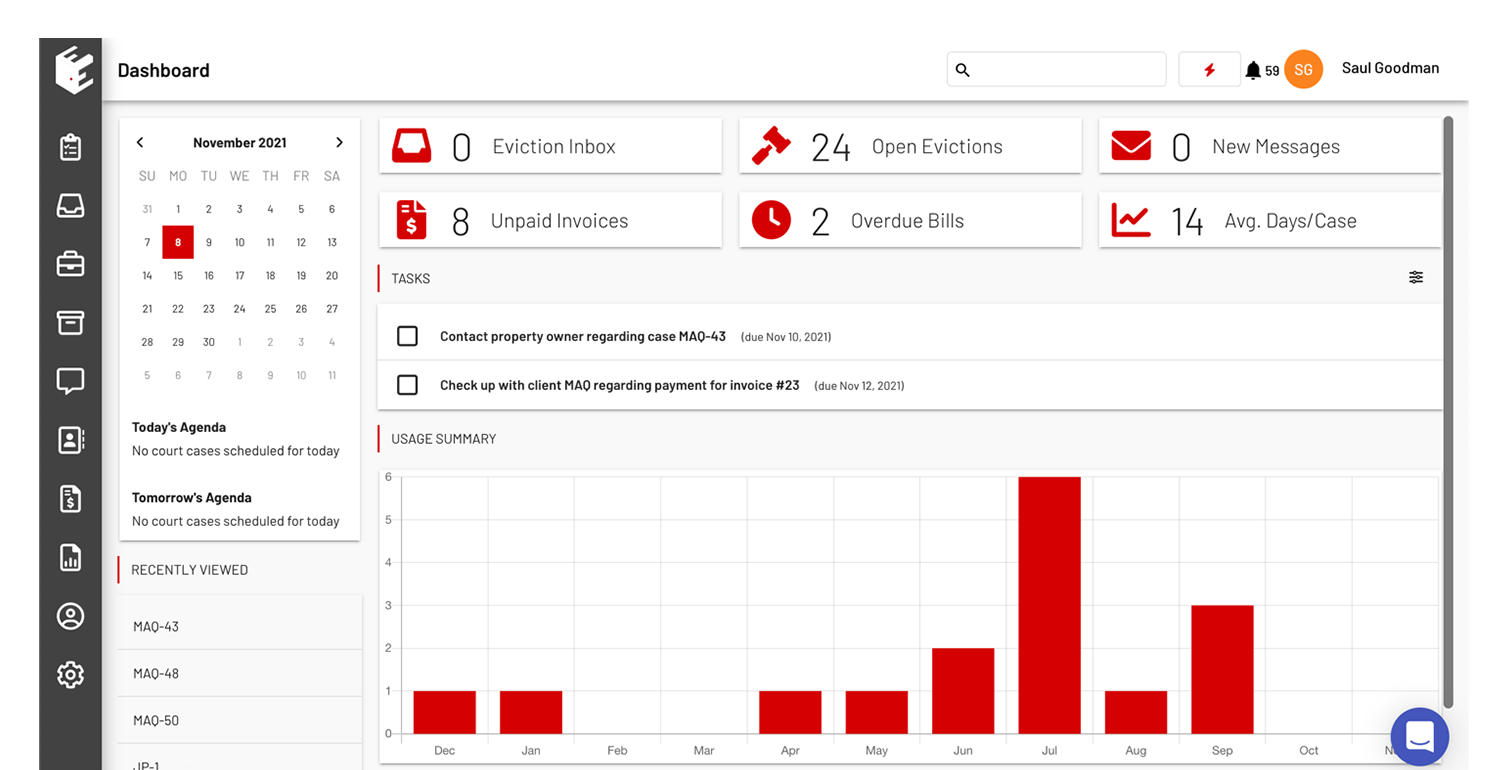Open the settings gear in sidebar
This screenshot has height=770, width=1500.
[70, 675]
